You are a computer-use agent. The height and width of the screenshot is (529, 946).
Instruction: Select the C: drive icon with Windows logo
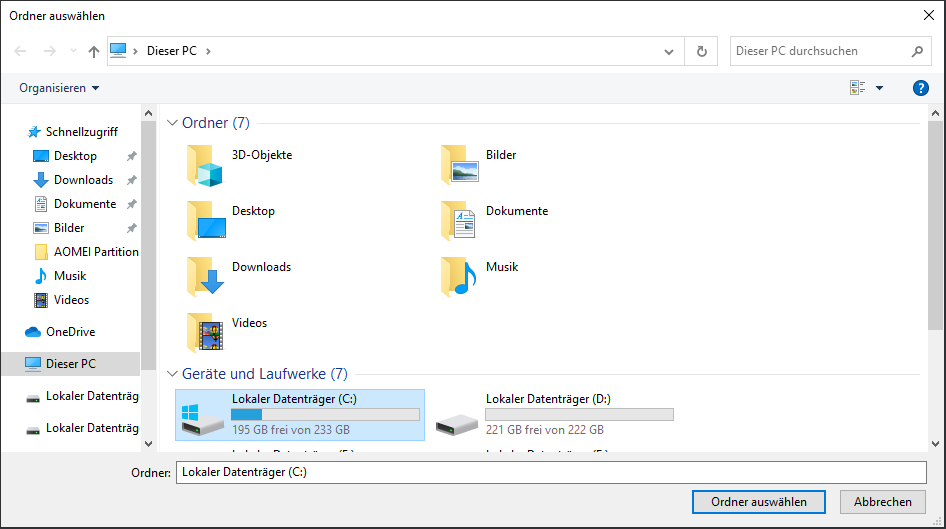coord(202,419)
